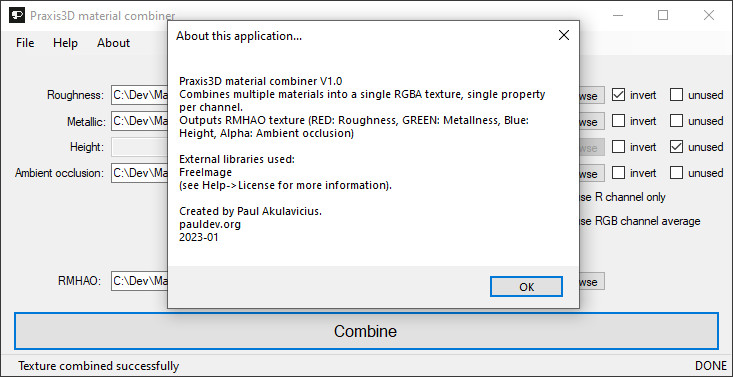Close the About this application dialog
Screen dimensions: 733x377
tap(564, 35)
